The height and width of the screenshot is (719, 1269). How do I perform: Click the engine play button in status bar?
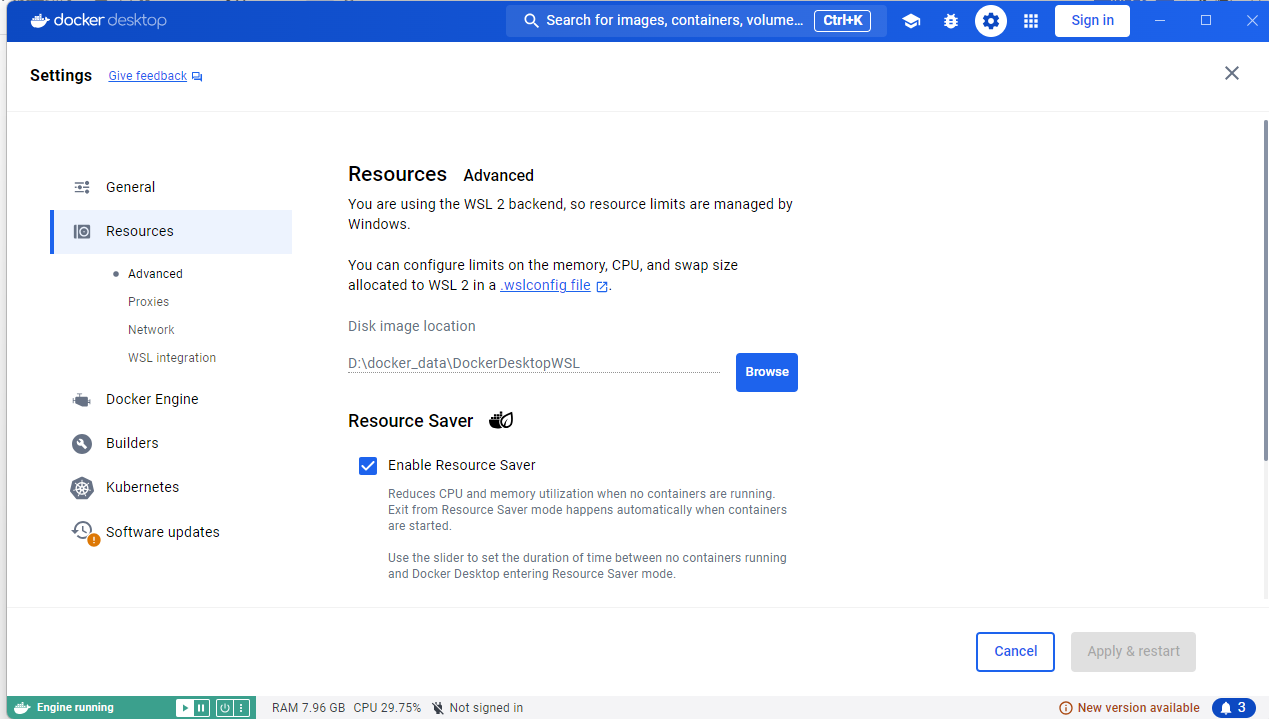[185, 708]
